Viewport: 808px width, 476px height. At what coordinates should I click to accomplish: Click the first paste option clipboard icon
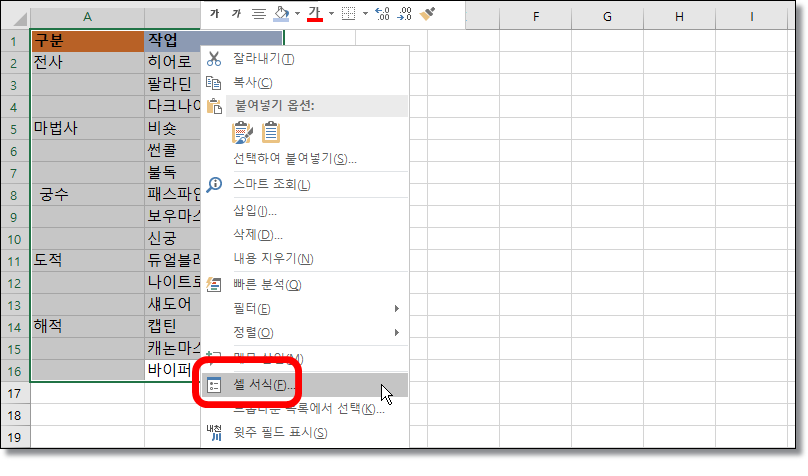(x=242, y=132)
